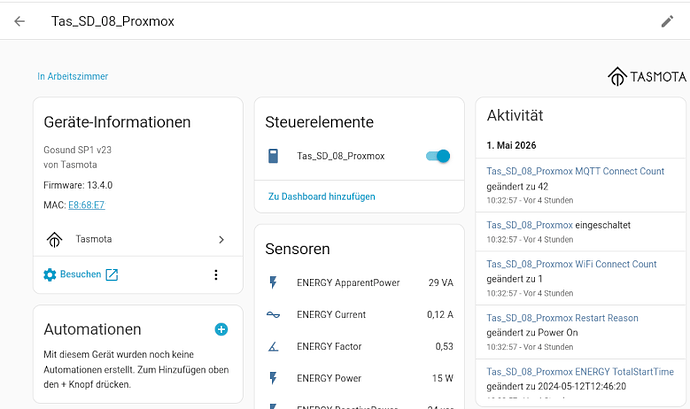Click the 1. Mai 2026 date header
Image resolution: width=690 pixels, height=409 pixels.
(x=511, y=145)
